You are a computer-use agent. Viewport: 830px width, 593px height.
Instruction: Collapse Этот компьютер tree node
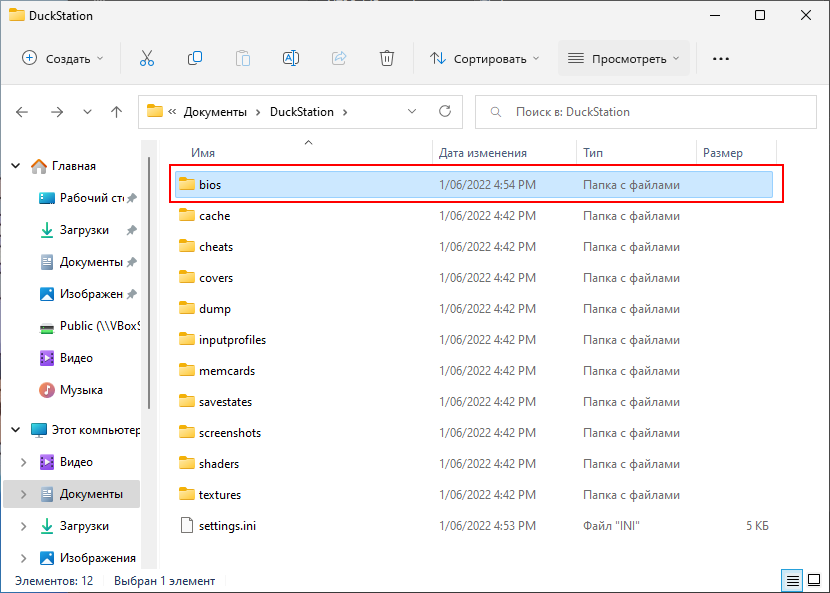[x=16, y=429]
